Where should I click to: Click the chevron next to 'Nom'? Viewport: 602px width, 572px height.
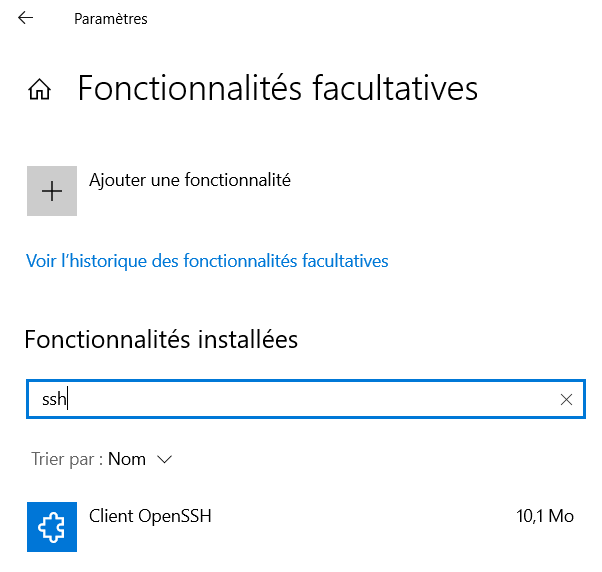coord(165,459)
